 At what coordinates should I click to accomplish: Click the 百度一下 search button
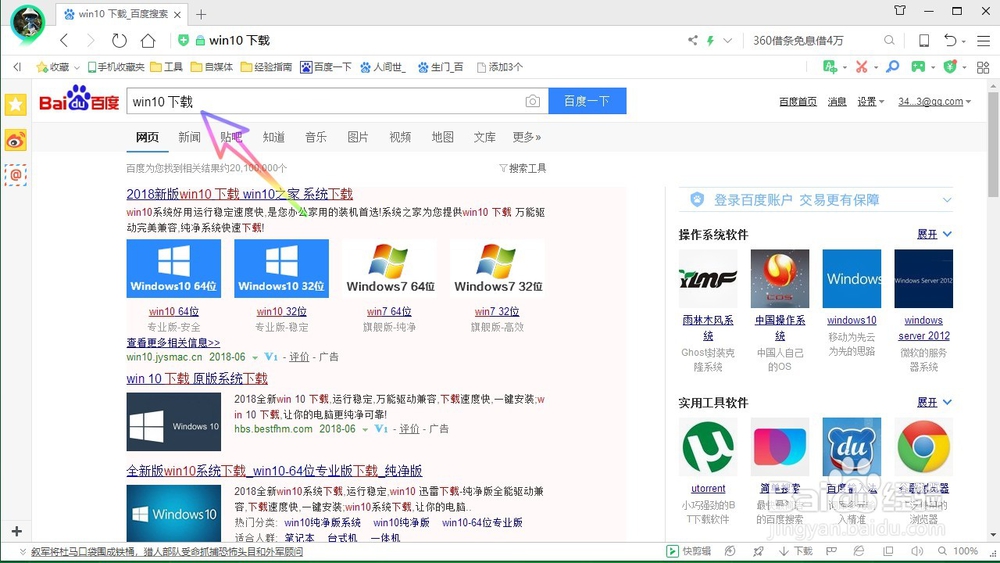click(587, 101)
